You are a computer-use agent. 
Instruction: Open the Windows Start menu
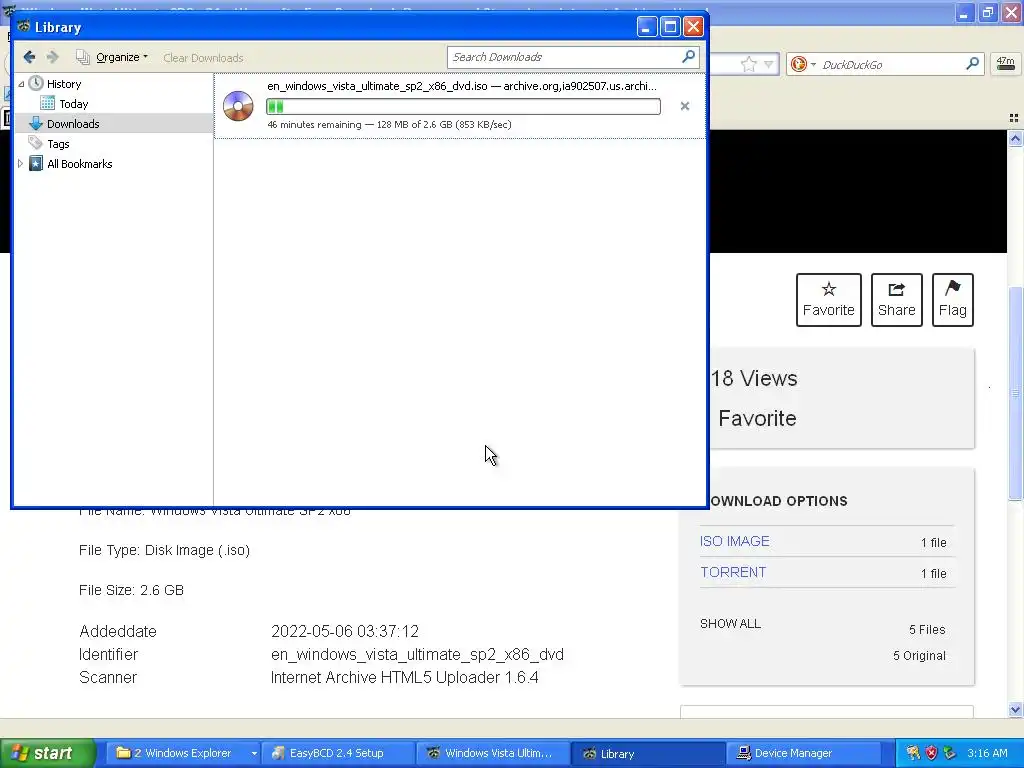(46, 753)
